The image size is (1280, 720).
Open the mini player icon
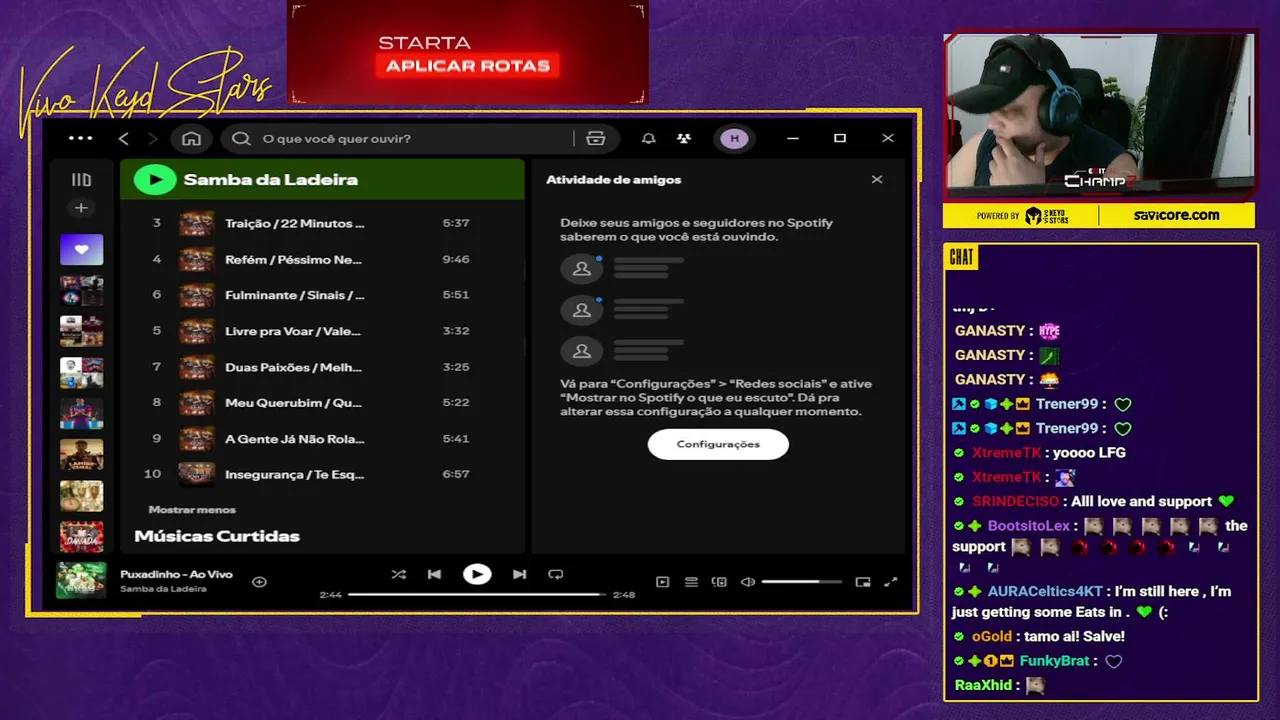pos(863,582)
